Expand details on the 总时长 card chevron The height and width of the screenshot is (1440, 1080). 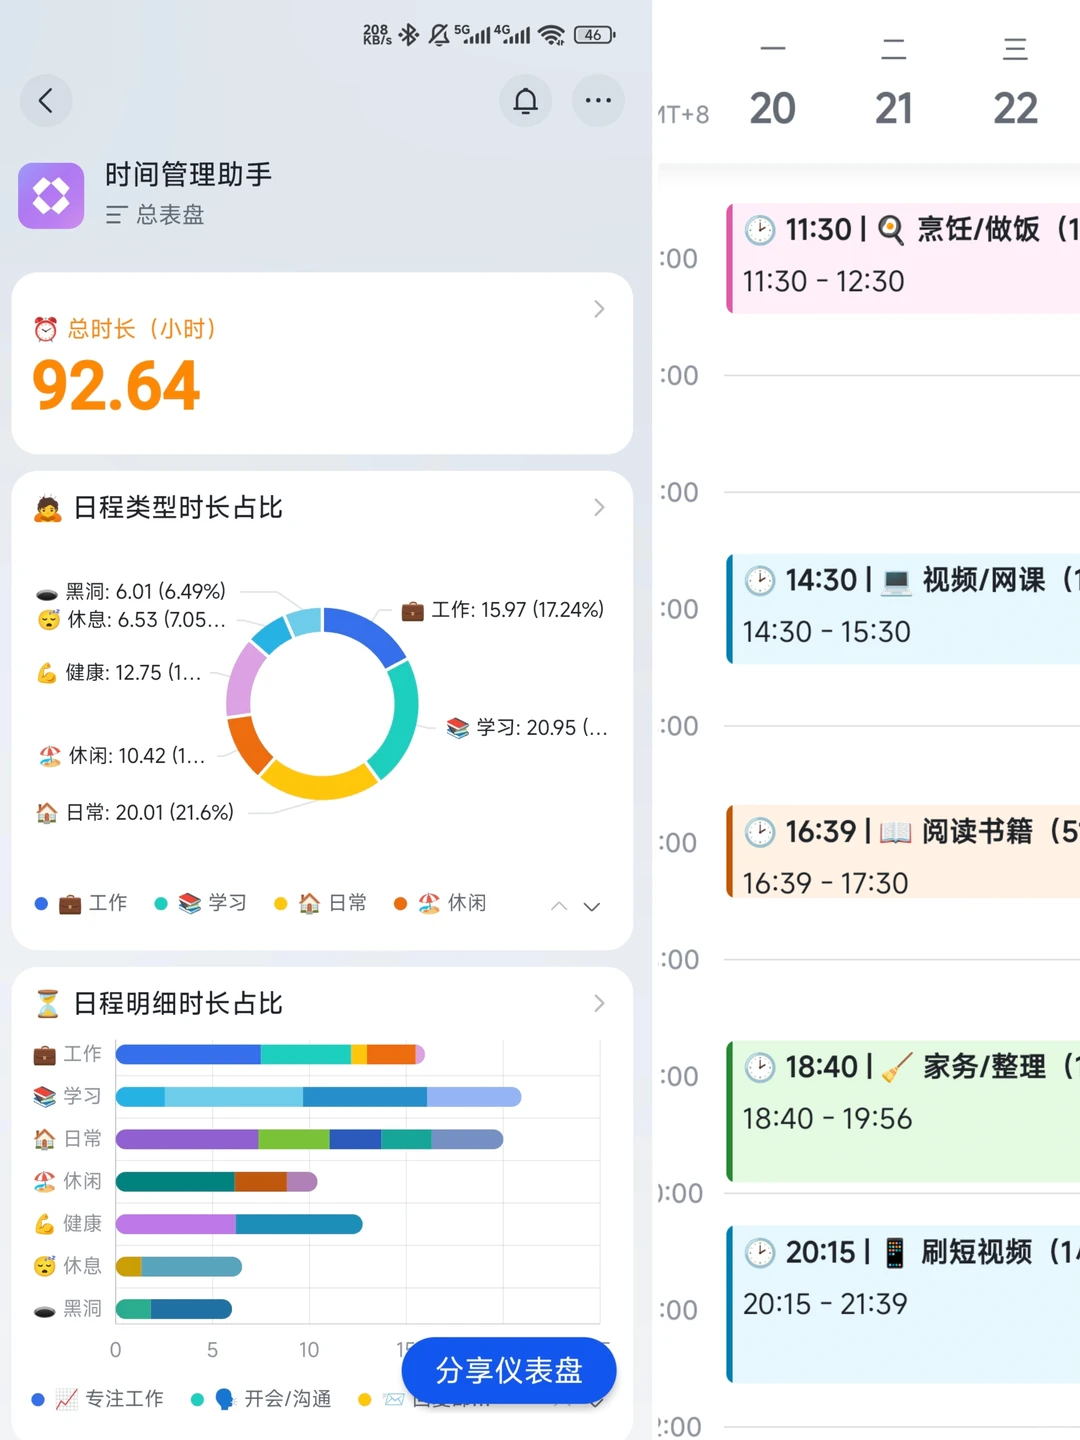tap(599, 310)
